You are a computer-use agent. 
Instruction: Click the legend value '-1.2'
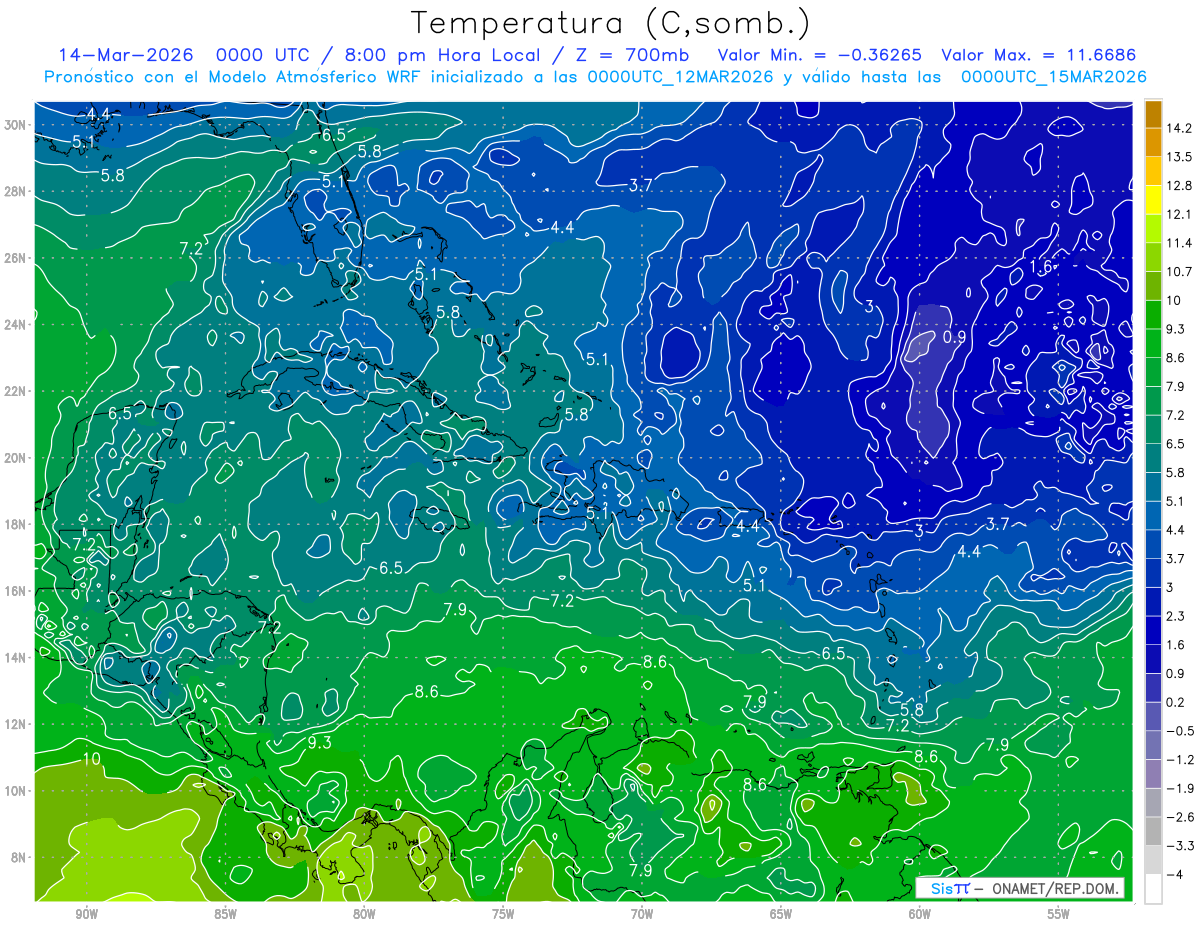click(1180, 760)
